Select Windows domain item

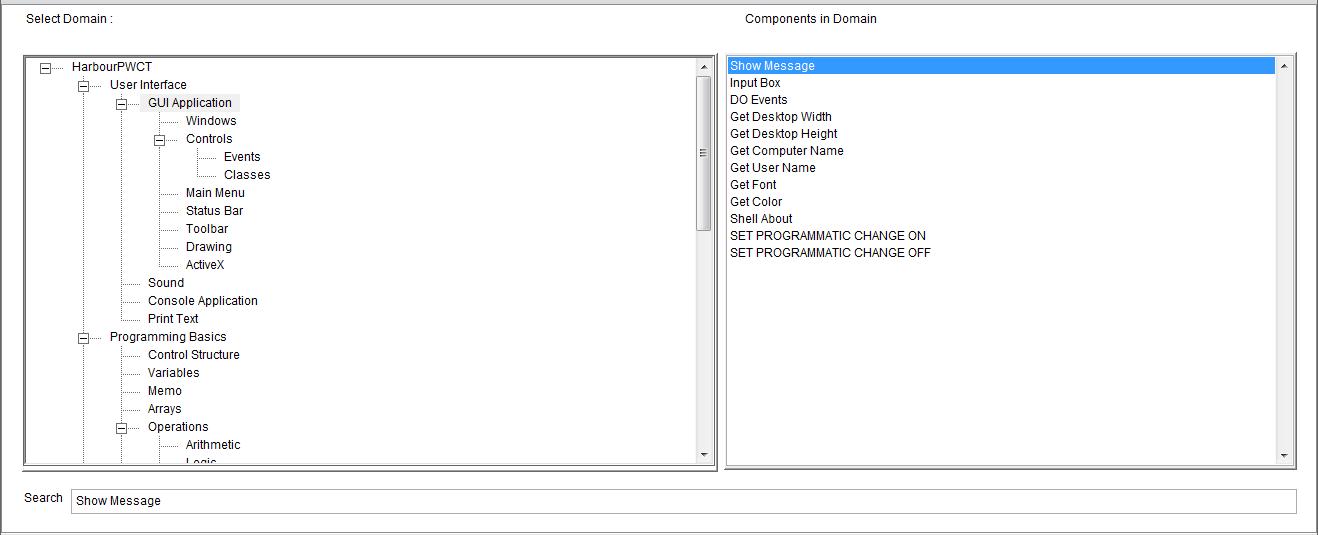click(x=211, y=121)
